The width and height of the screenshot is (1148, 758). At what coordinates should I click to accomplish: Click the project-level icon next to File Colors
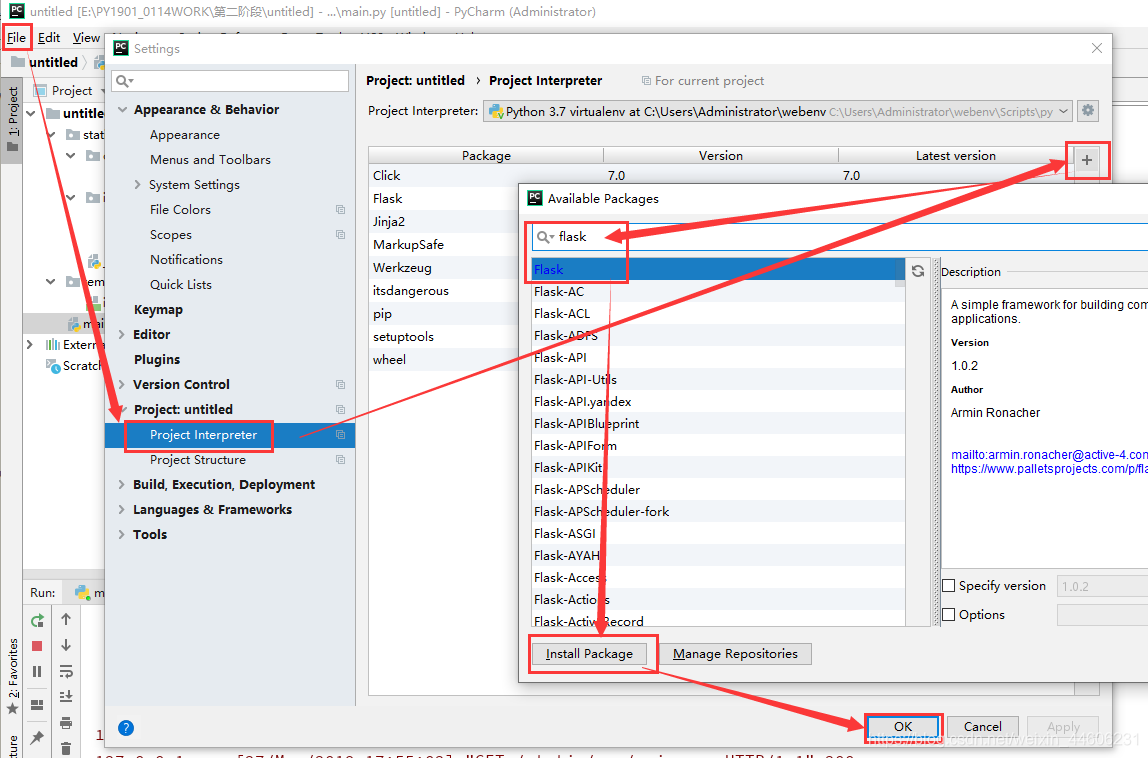coord(340,209)
